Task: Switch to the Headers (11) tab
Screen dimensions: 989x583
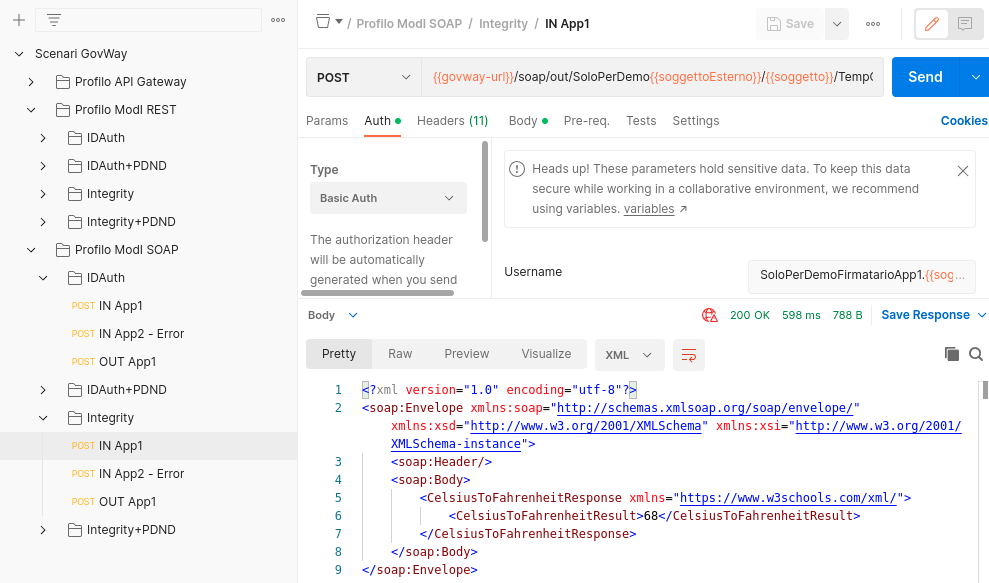Action: tap(452, 121)
